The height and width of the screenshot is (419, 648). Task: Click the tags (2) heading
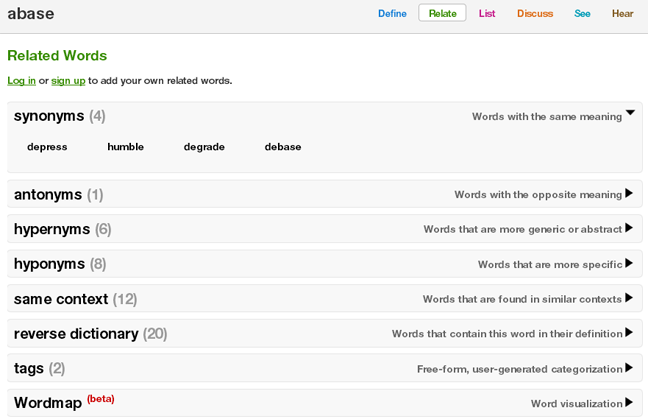pyautogui.click(x=39, y=369)
